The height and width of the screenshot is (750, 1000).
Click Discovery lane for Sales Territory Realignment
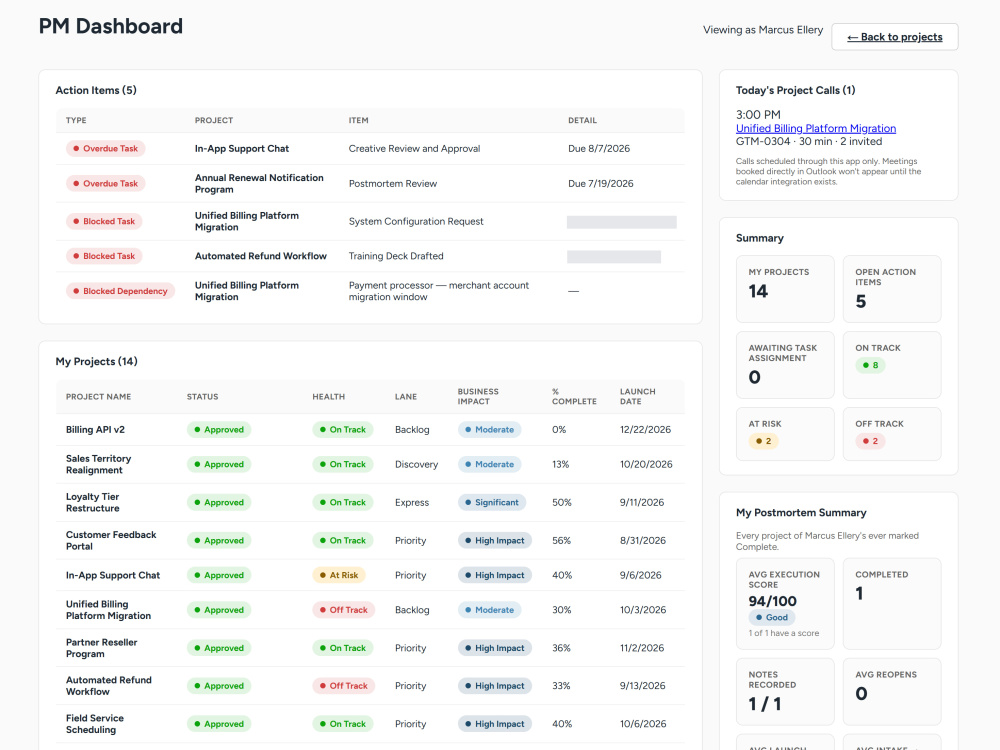coord(416,464)
